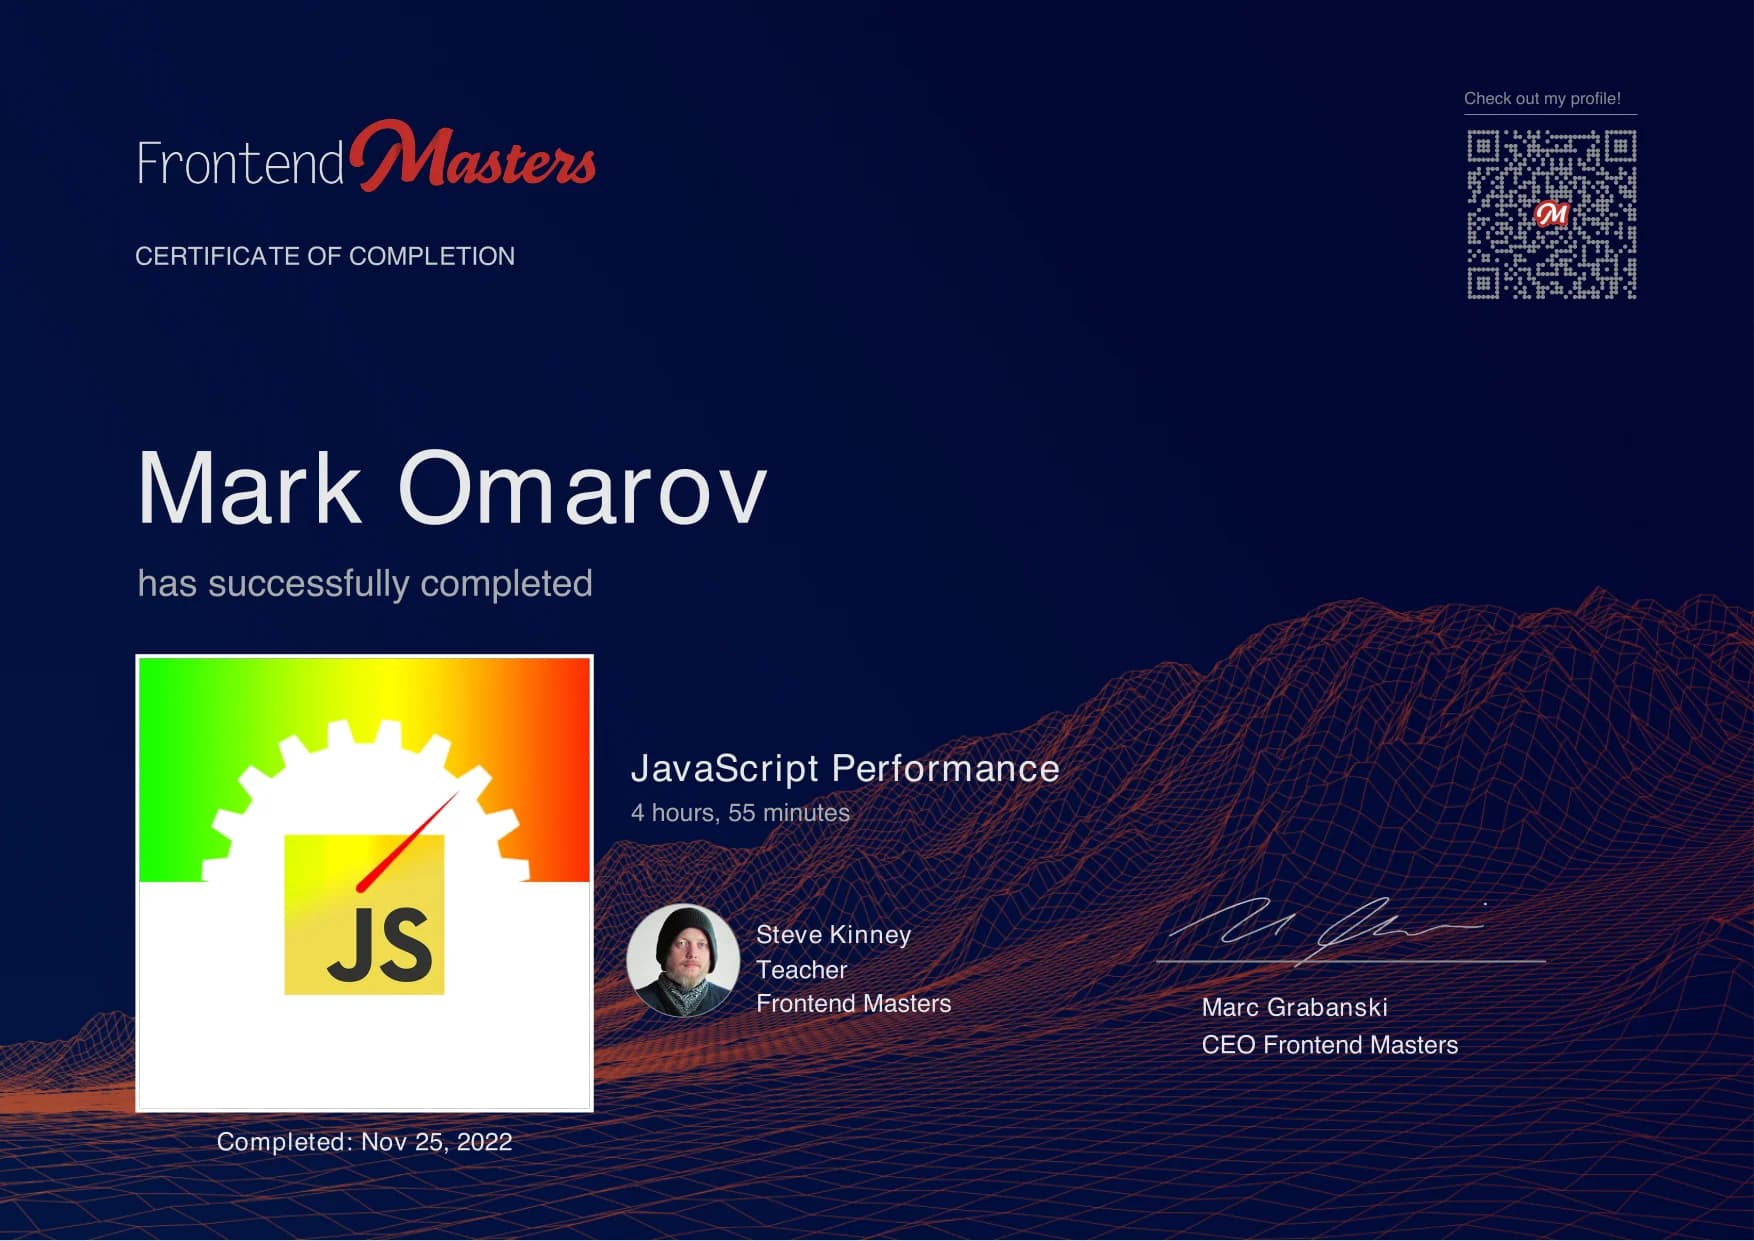Viewport: 1754px width, 1241px height.
Task: Click the 'has successfully completed' line
Action: click(x=365, y=584)
